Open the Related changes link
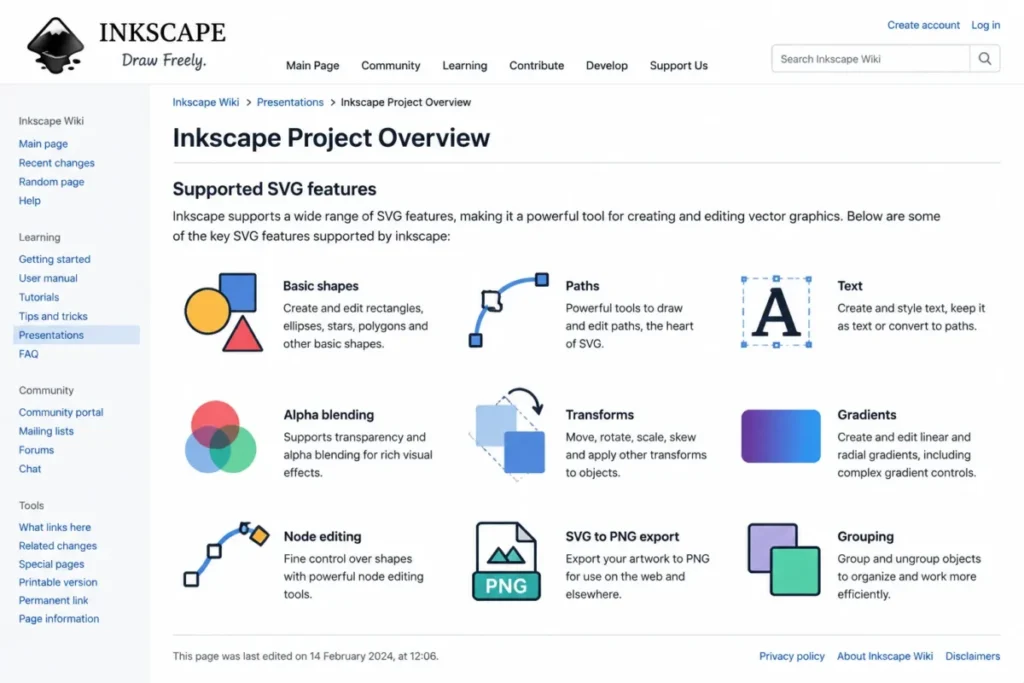The height and width of the screenshot is (683, 1024). click(x=57, y=545)
